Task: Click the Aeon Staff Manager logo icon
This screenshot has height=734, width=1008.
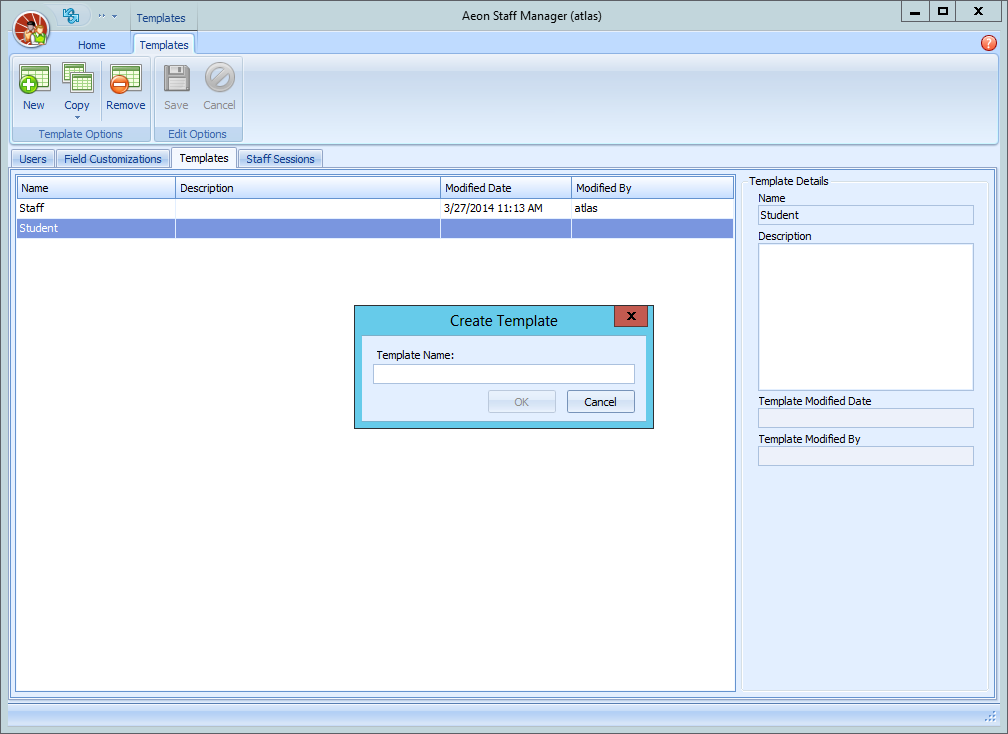Action: (x=31, y=29)
